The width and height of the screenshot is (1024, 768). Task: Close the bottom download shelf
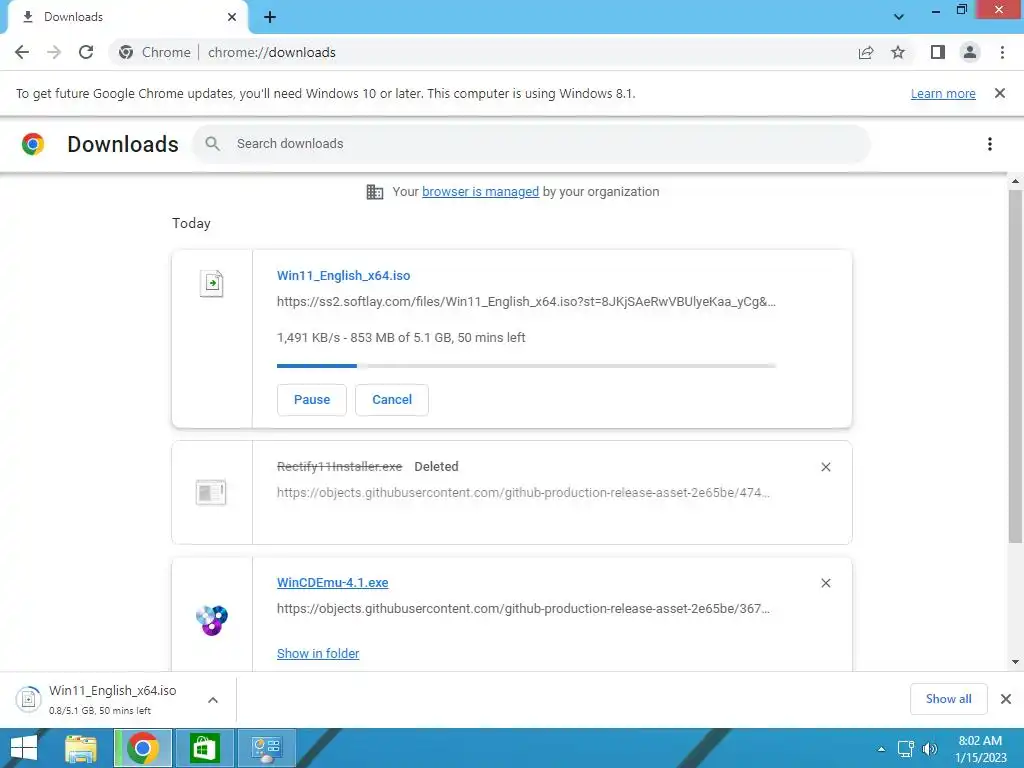coord(1006,699)
